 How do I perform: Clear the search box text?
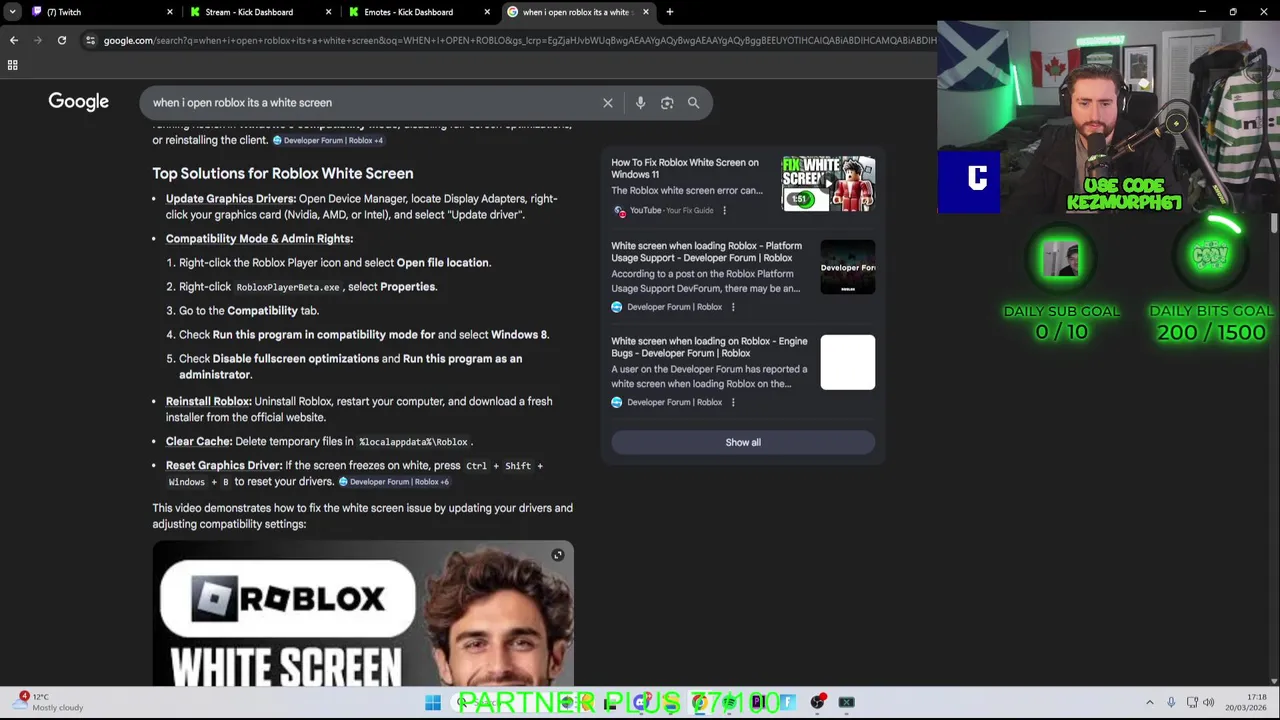point(608,102)
